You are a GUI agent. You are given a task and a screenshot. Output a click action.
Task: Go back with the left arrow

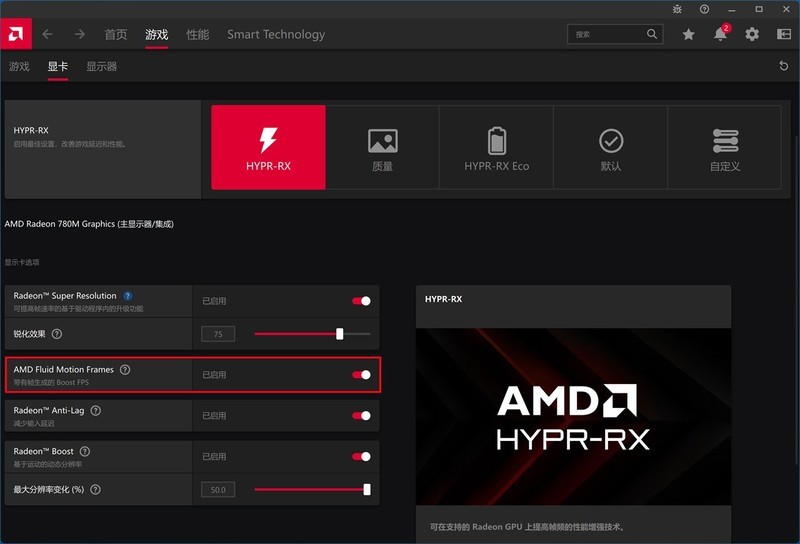point(47,34)
